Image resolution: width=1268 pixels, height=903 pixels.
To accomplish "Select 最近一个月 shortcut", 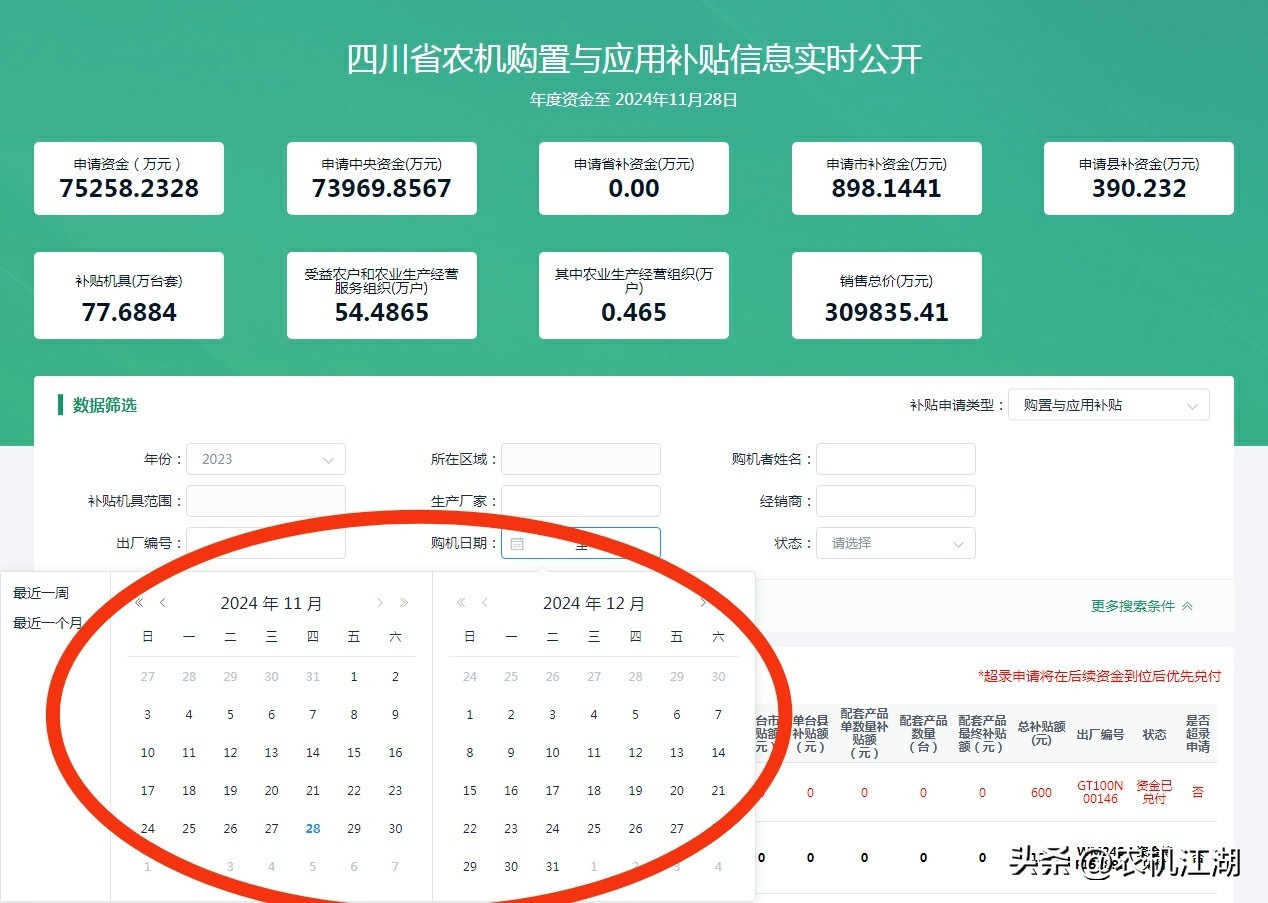I will (47, 623).
